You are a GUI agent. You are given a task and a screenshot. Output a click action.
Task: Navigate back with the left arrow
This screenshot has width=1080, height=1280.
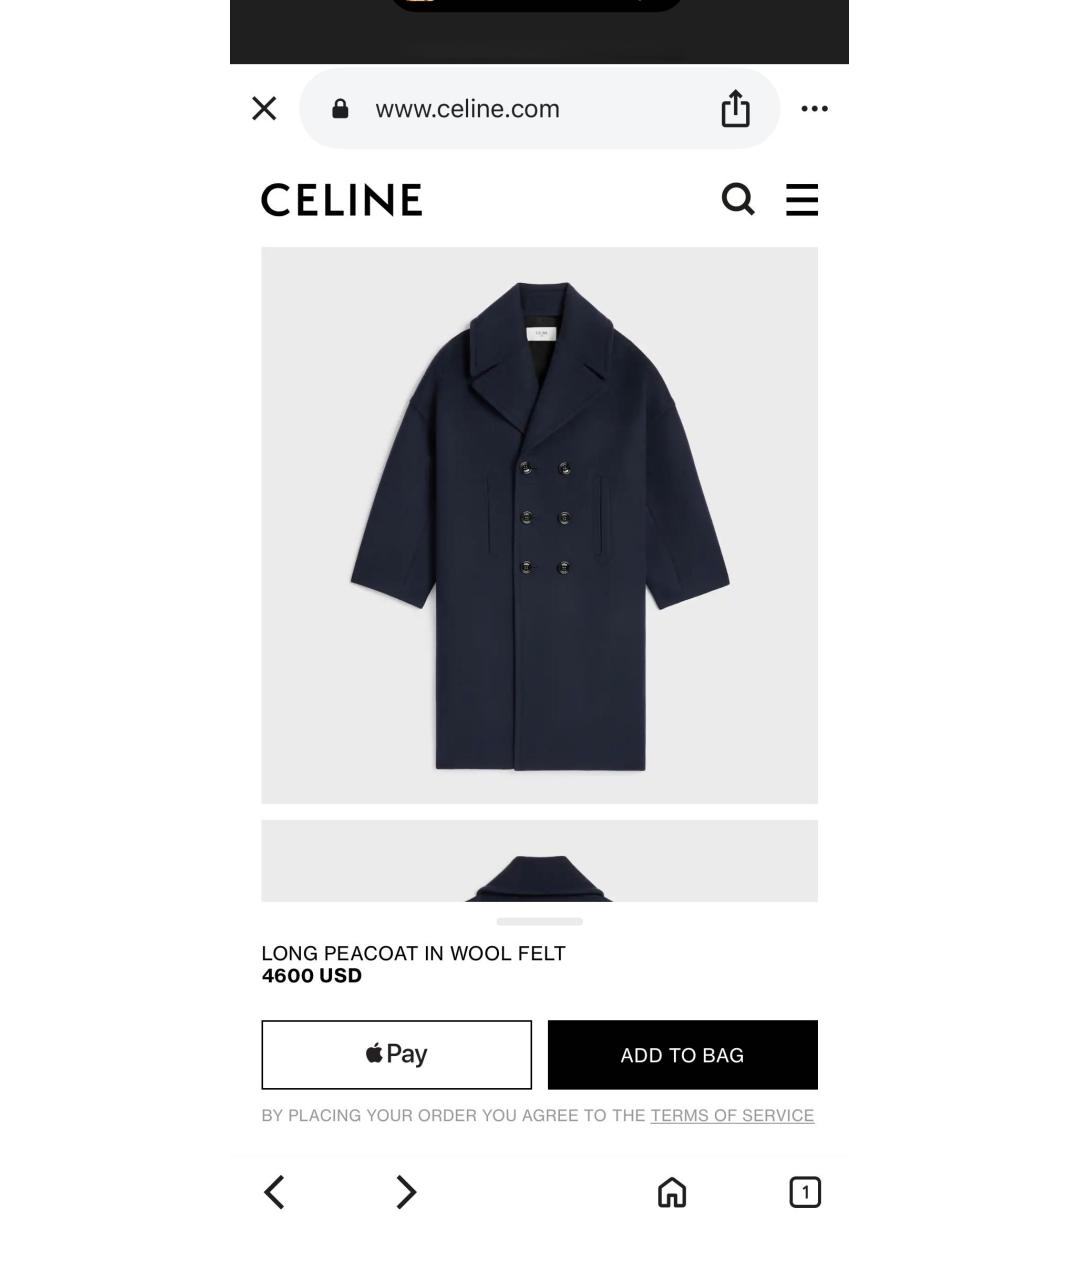(x=274, y=1192)
